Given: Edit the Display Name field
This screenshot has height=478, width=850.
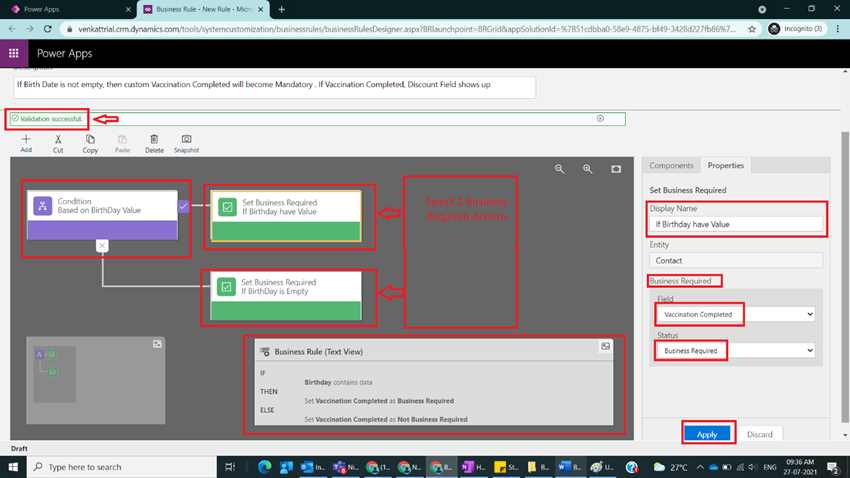Looking at the screenshot, I should [736, 224].
